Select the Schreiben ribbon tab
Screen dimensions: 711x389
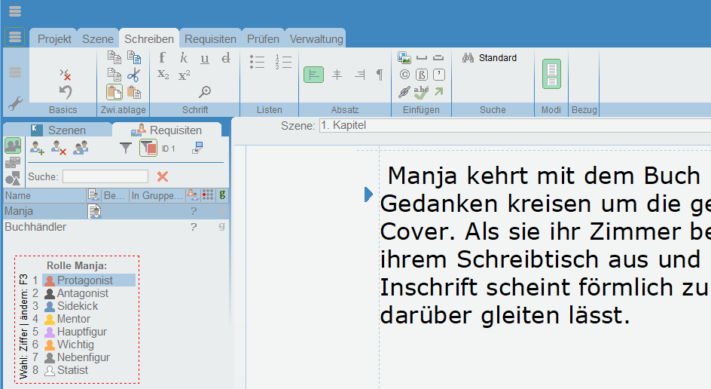pyautogui.click(x=149, y=39)
